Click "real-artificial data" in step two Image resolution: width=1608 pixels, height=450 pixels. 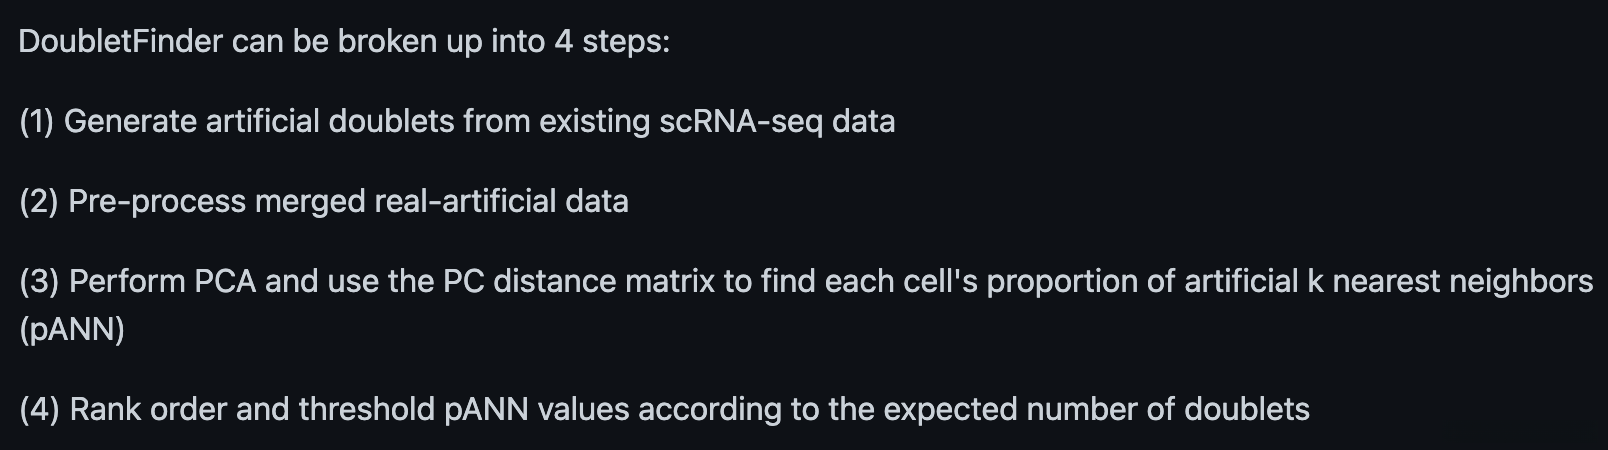(x=500, y=202)
